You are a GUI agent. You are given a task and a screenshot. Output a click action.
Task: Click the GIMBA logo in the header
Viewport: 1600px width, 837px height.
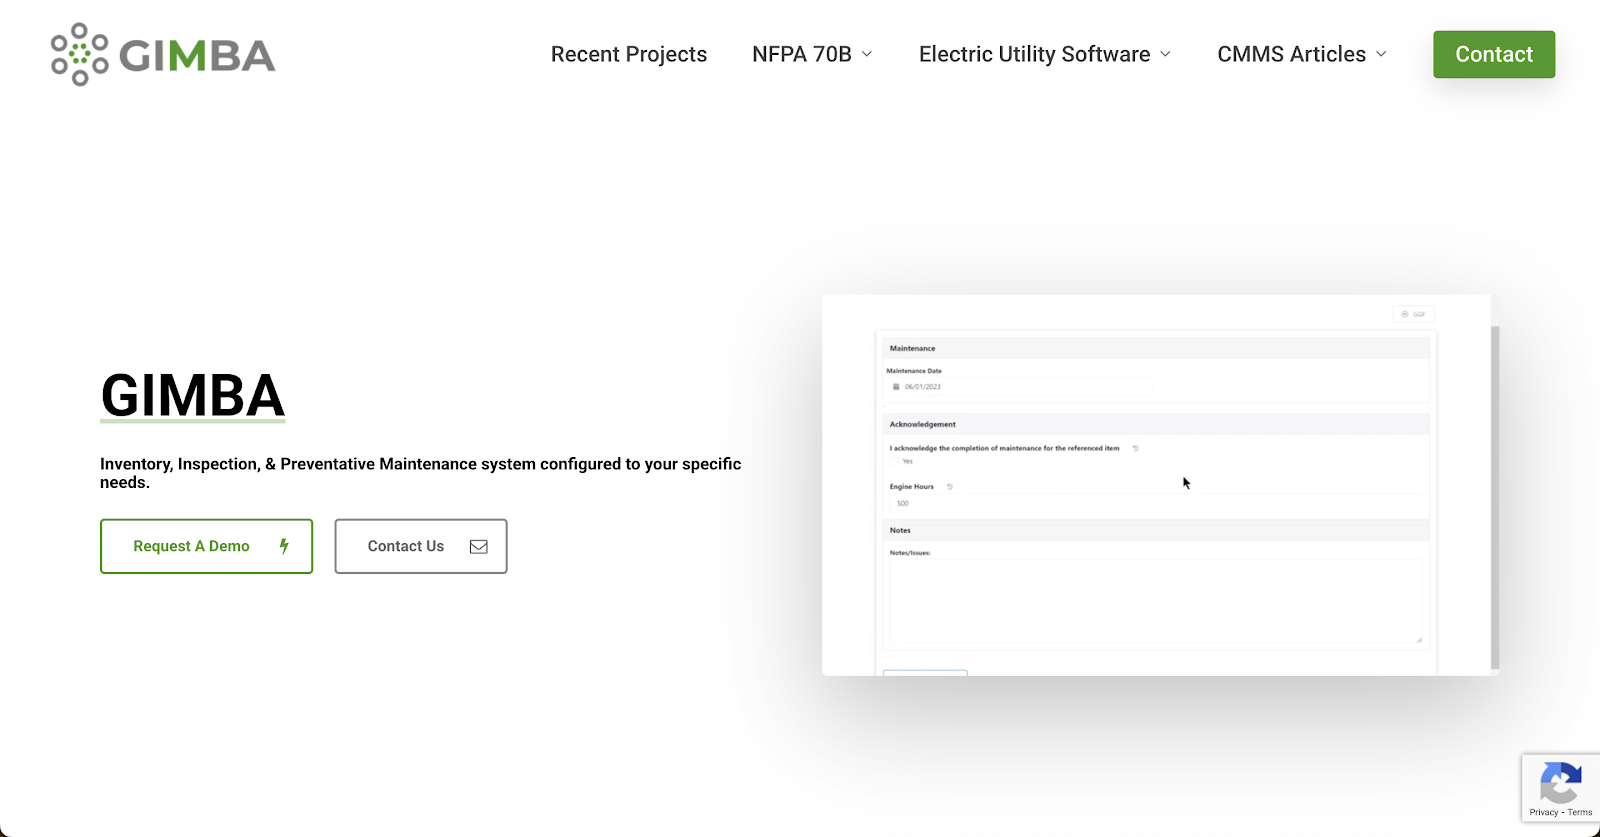[x=163, y=54]
